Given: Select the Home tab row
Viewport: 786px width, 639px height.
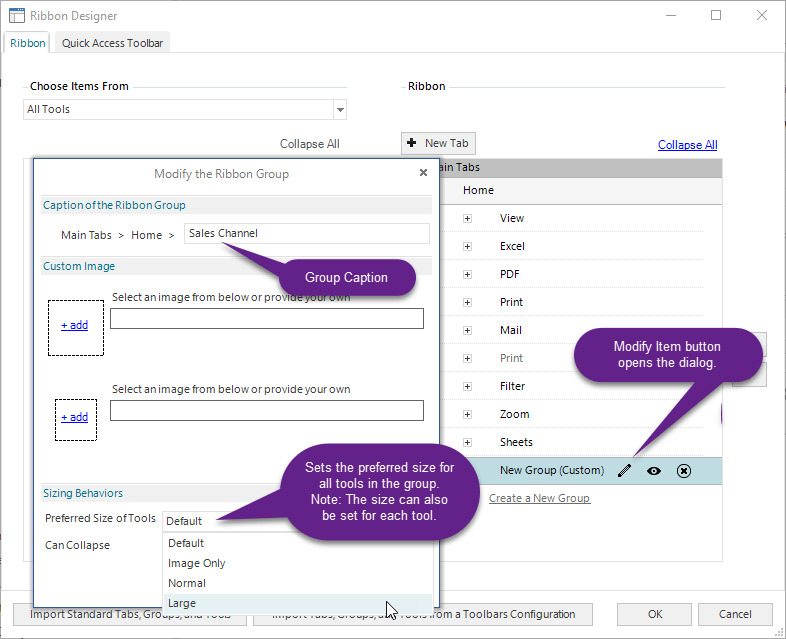Looking at the screenshot, I should pos(580,190).
